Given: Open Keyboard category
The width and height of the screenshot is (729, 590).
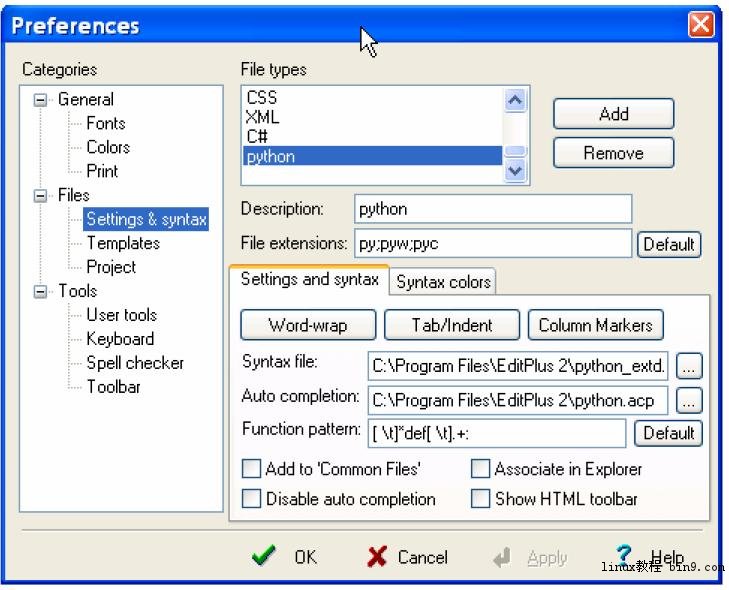Looking at the screenshot, I should pos(120,339).
